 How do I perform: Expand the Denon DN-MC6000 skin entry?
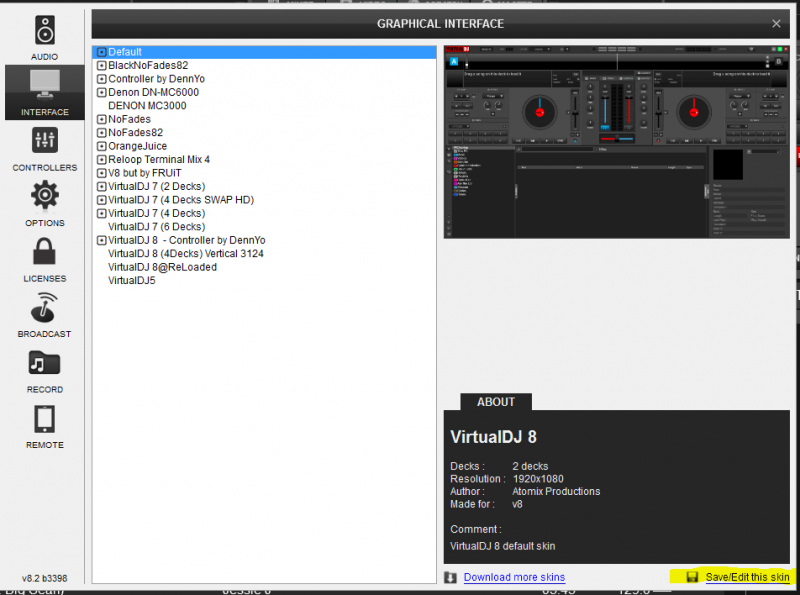[x=102, y=92]
